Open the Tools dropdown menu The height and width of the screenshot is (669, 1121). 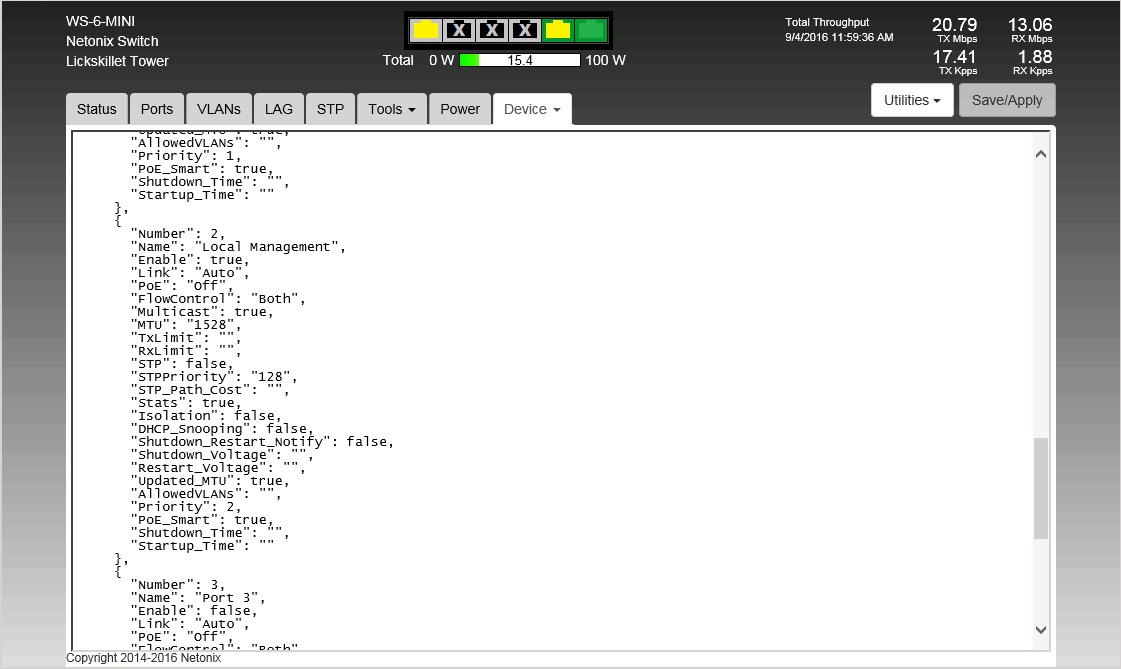(x=392, y=109)
